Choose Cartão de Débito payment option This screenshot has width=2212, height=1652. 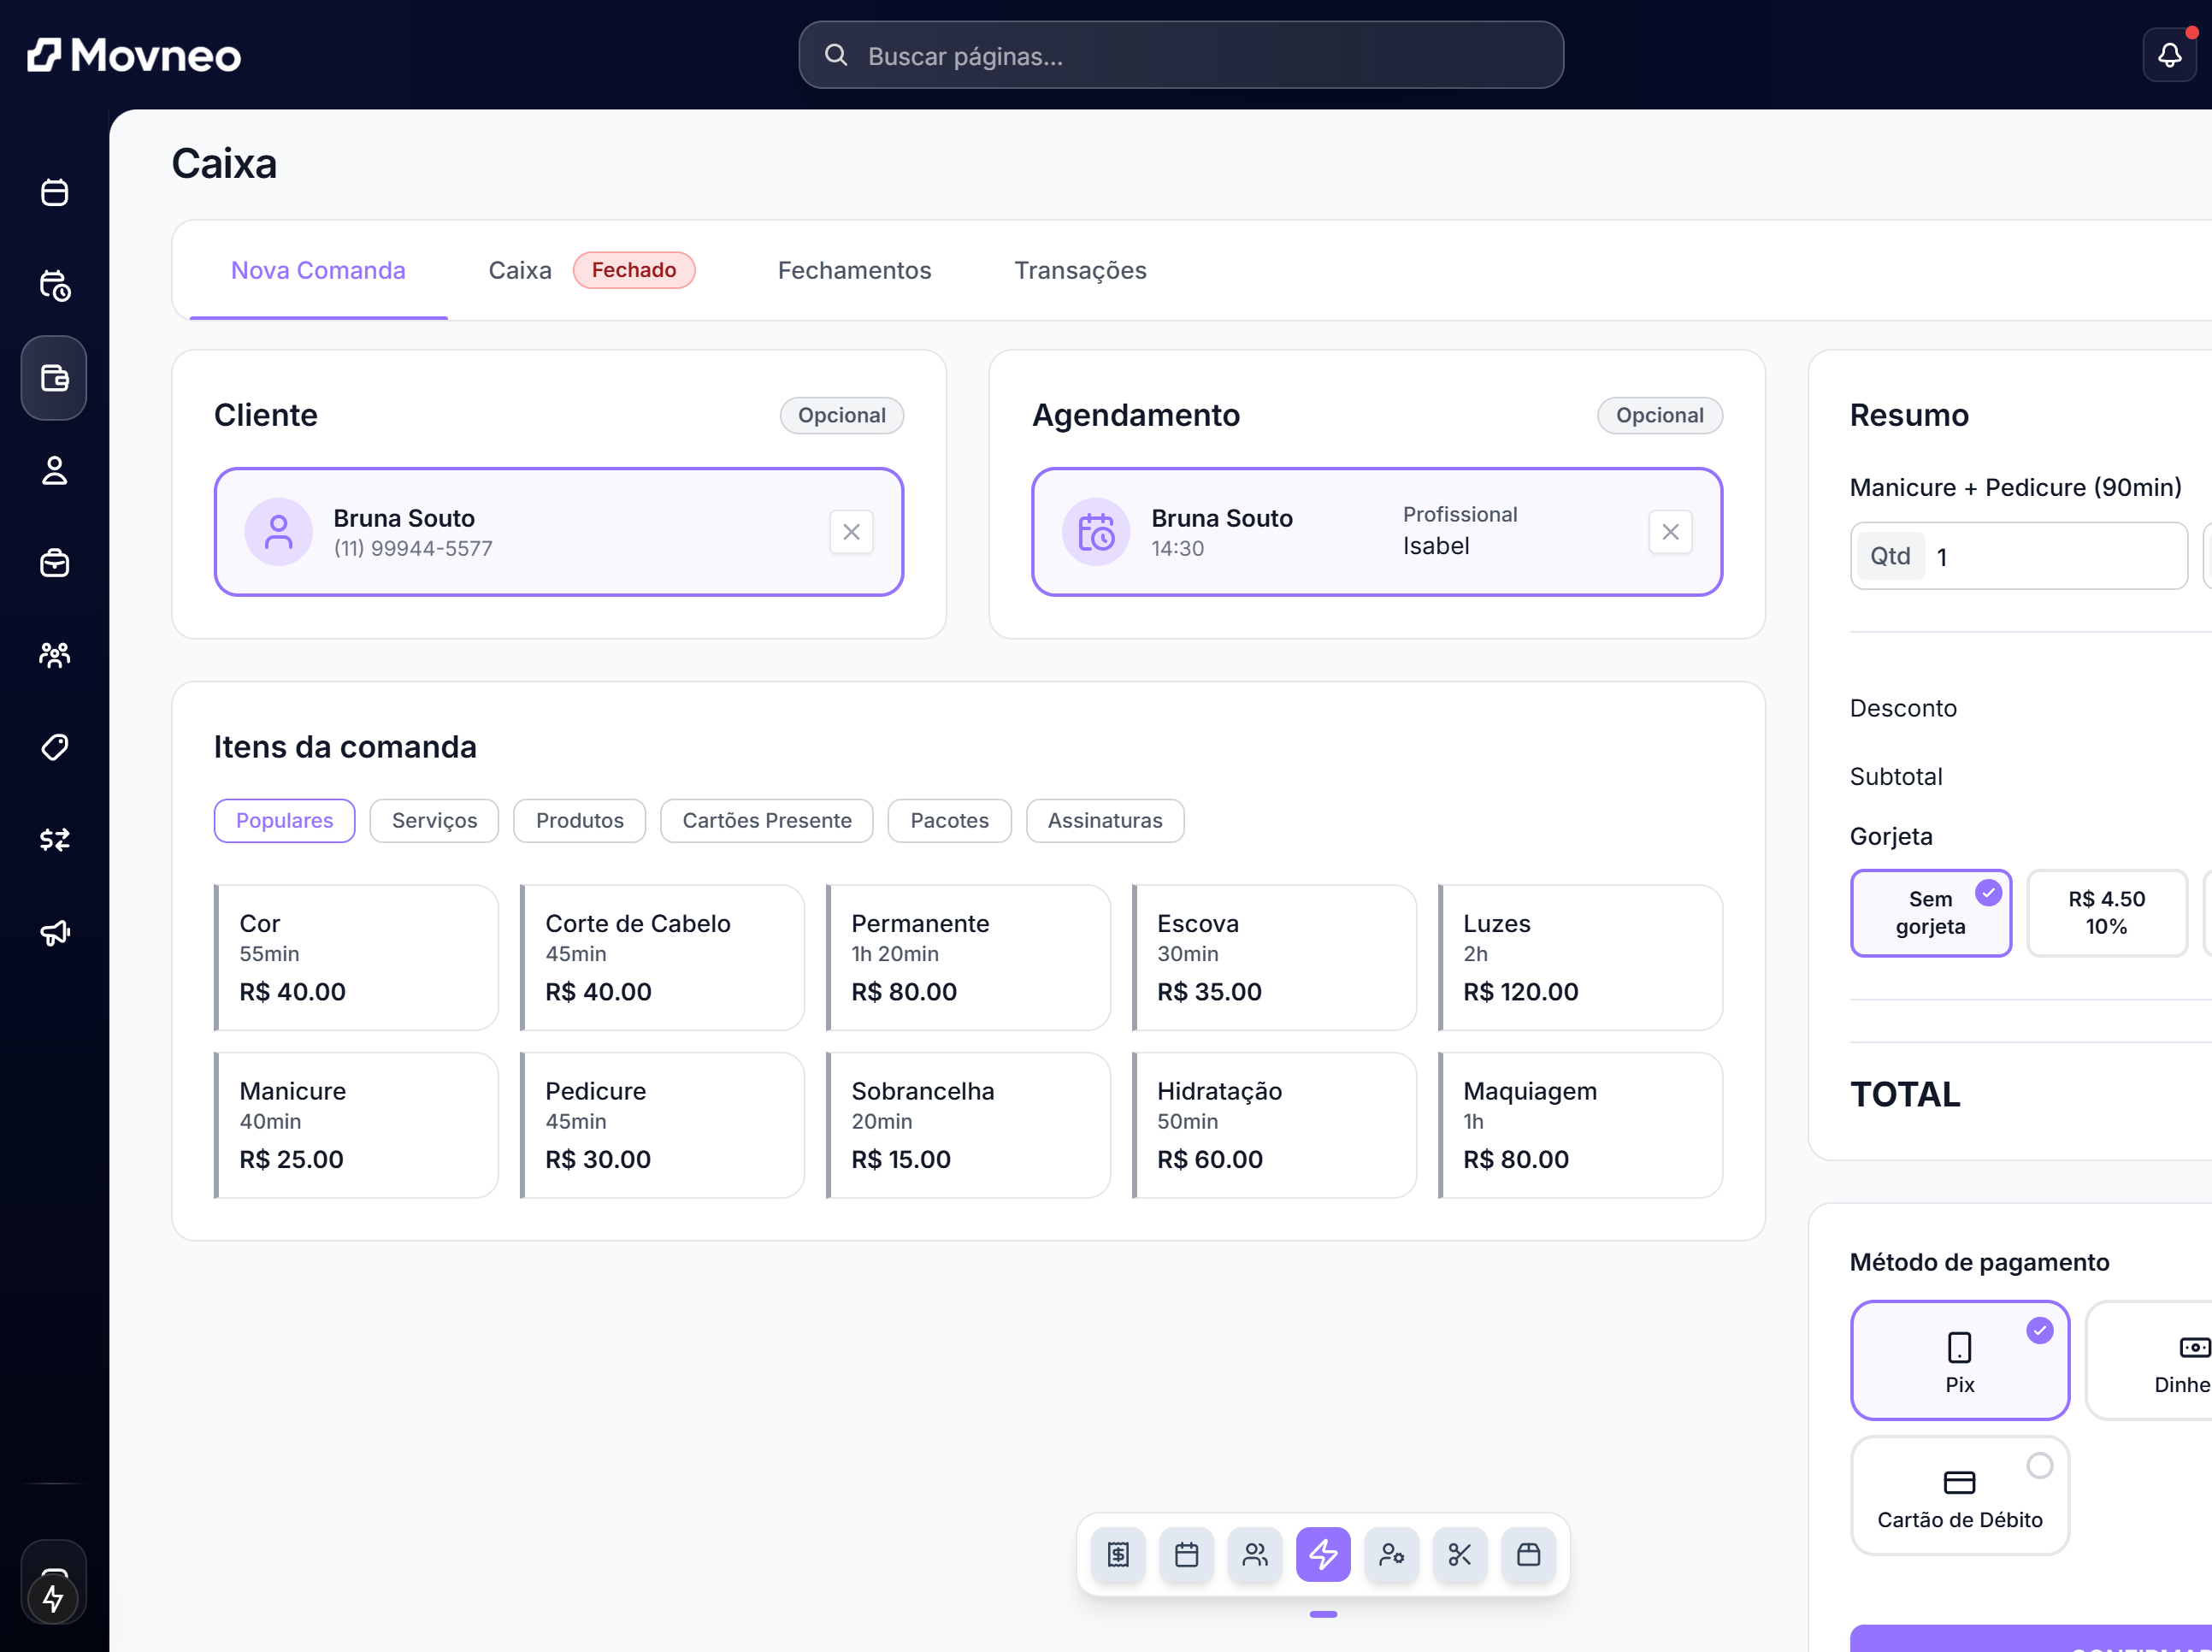1959,1495
